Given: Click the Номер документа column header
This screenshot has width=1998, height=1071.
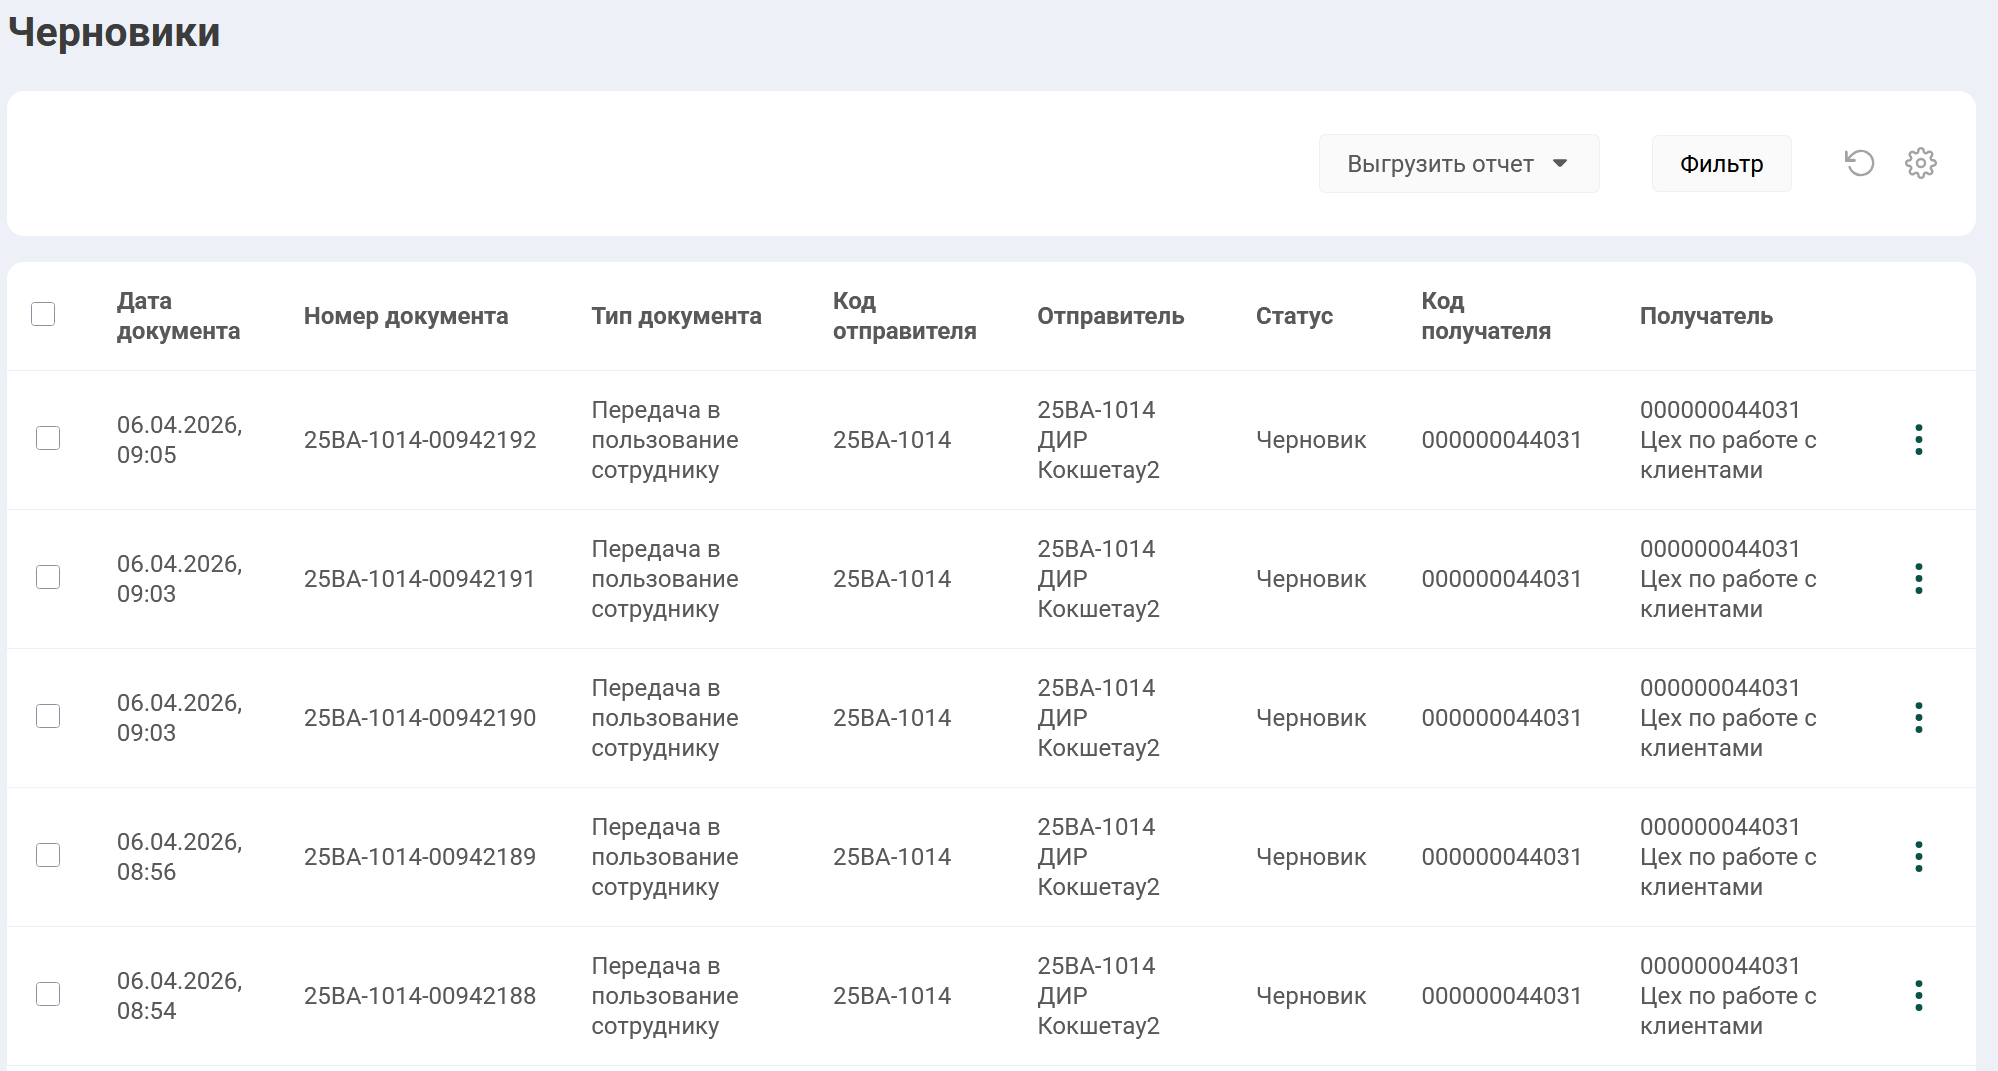Looking at the screenshot, I should point(405,316).
